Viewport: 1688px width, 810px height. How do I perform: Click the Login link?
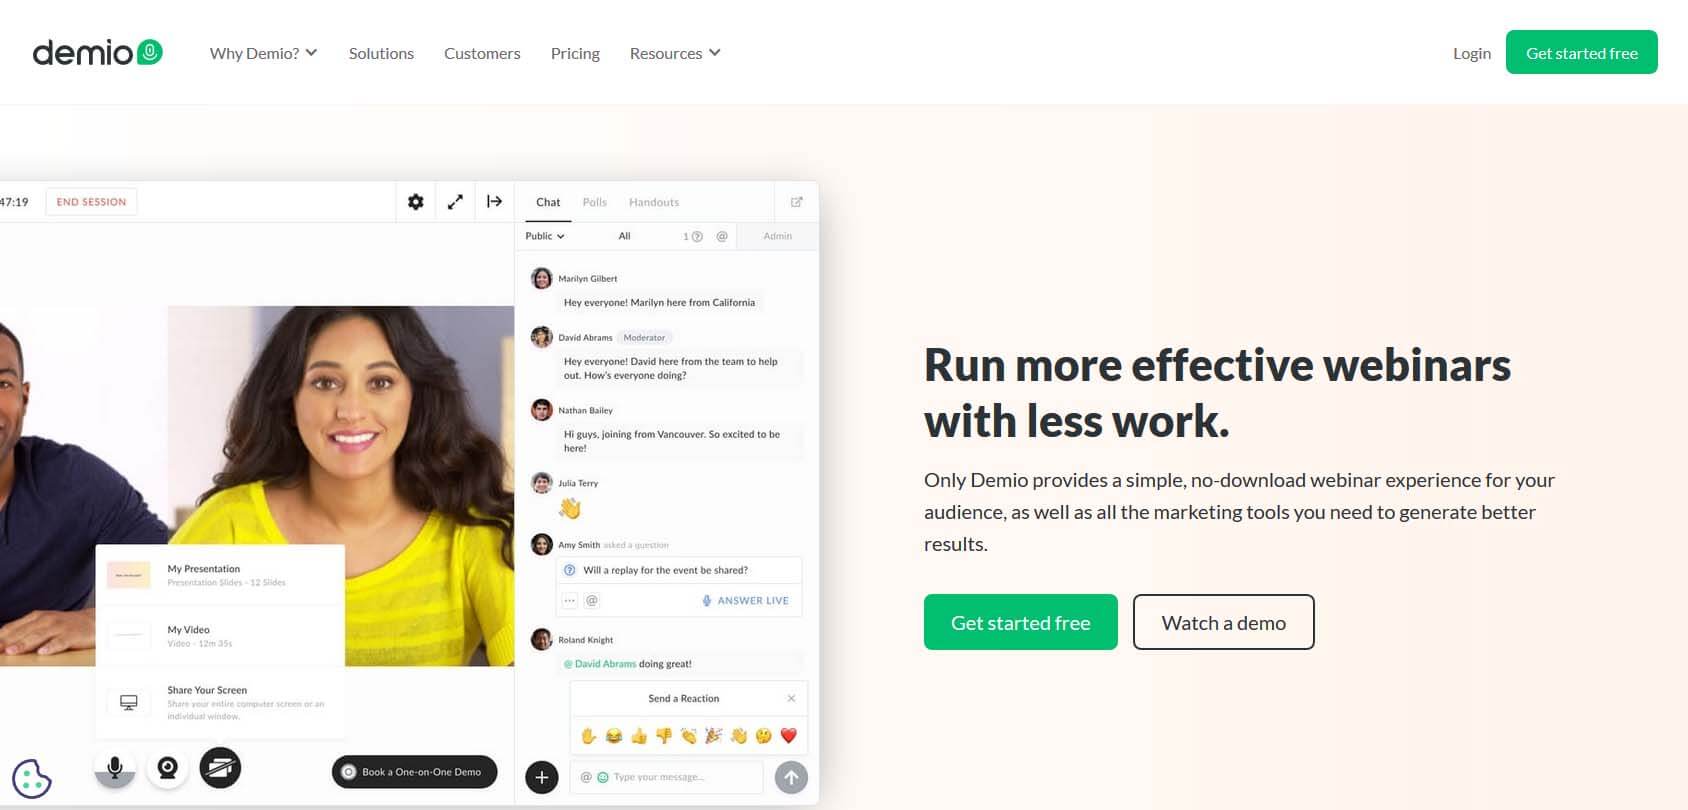pos(1471,53)
